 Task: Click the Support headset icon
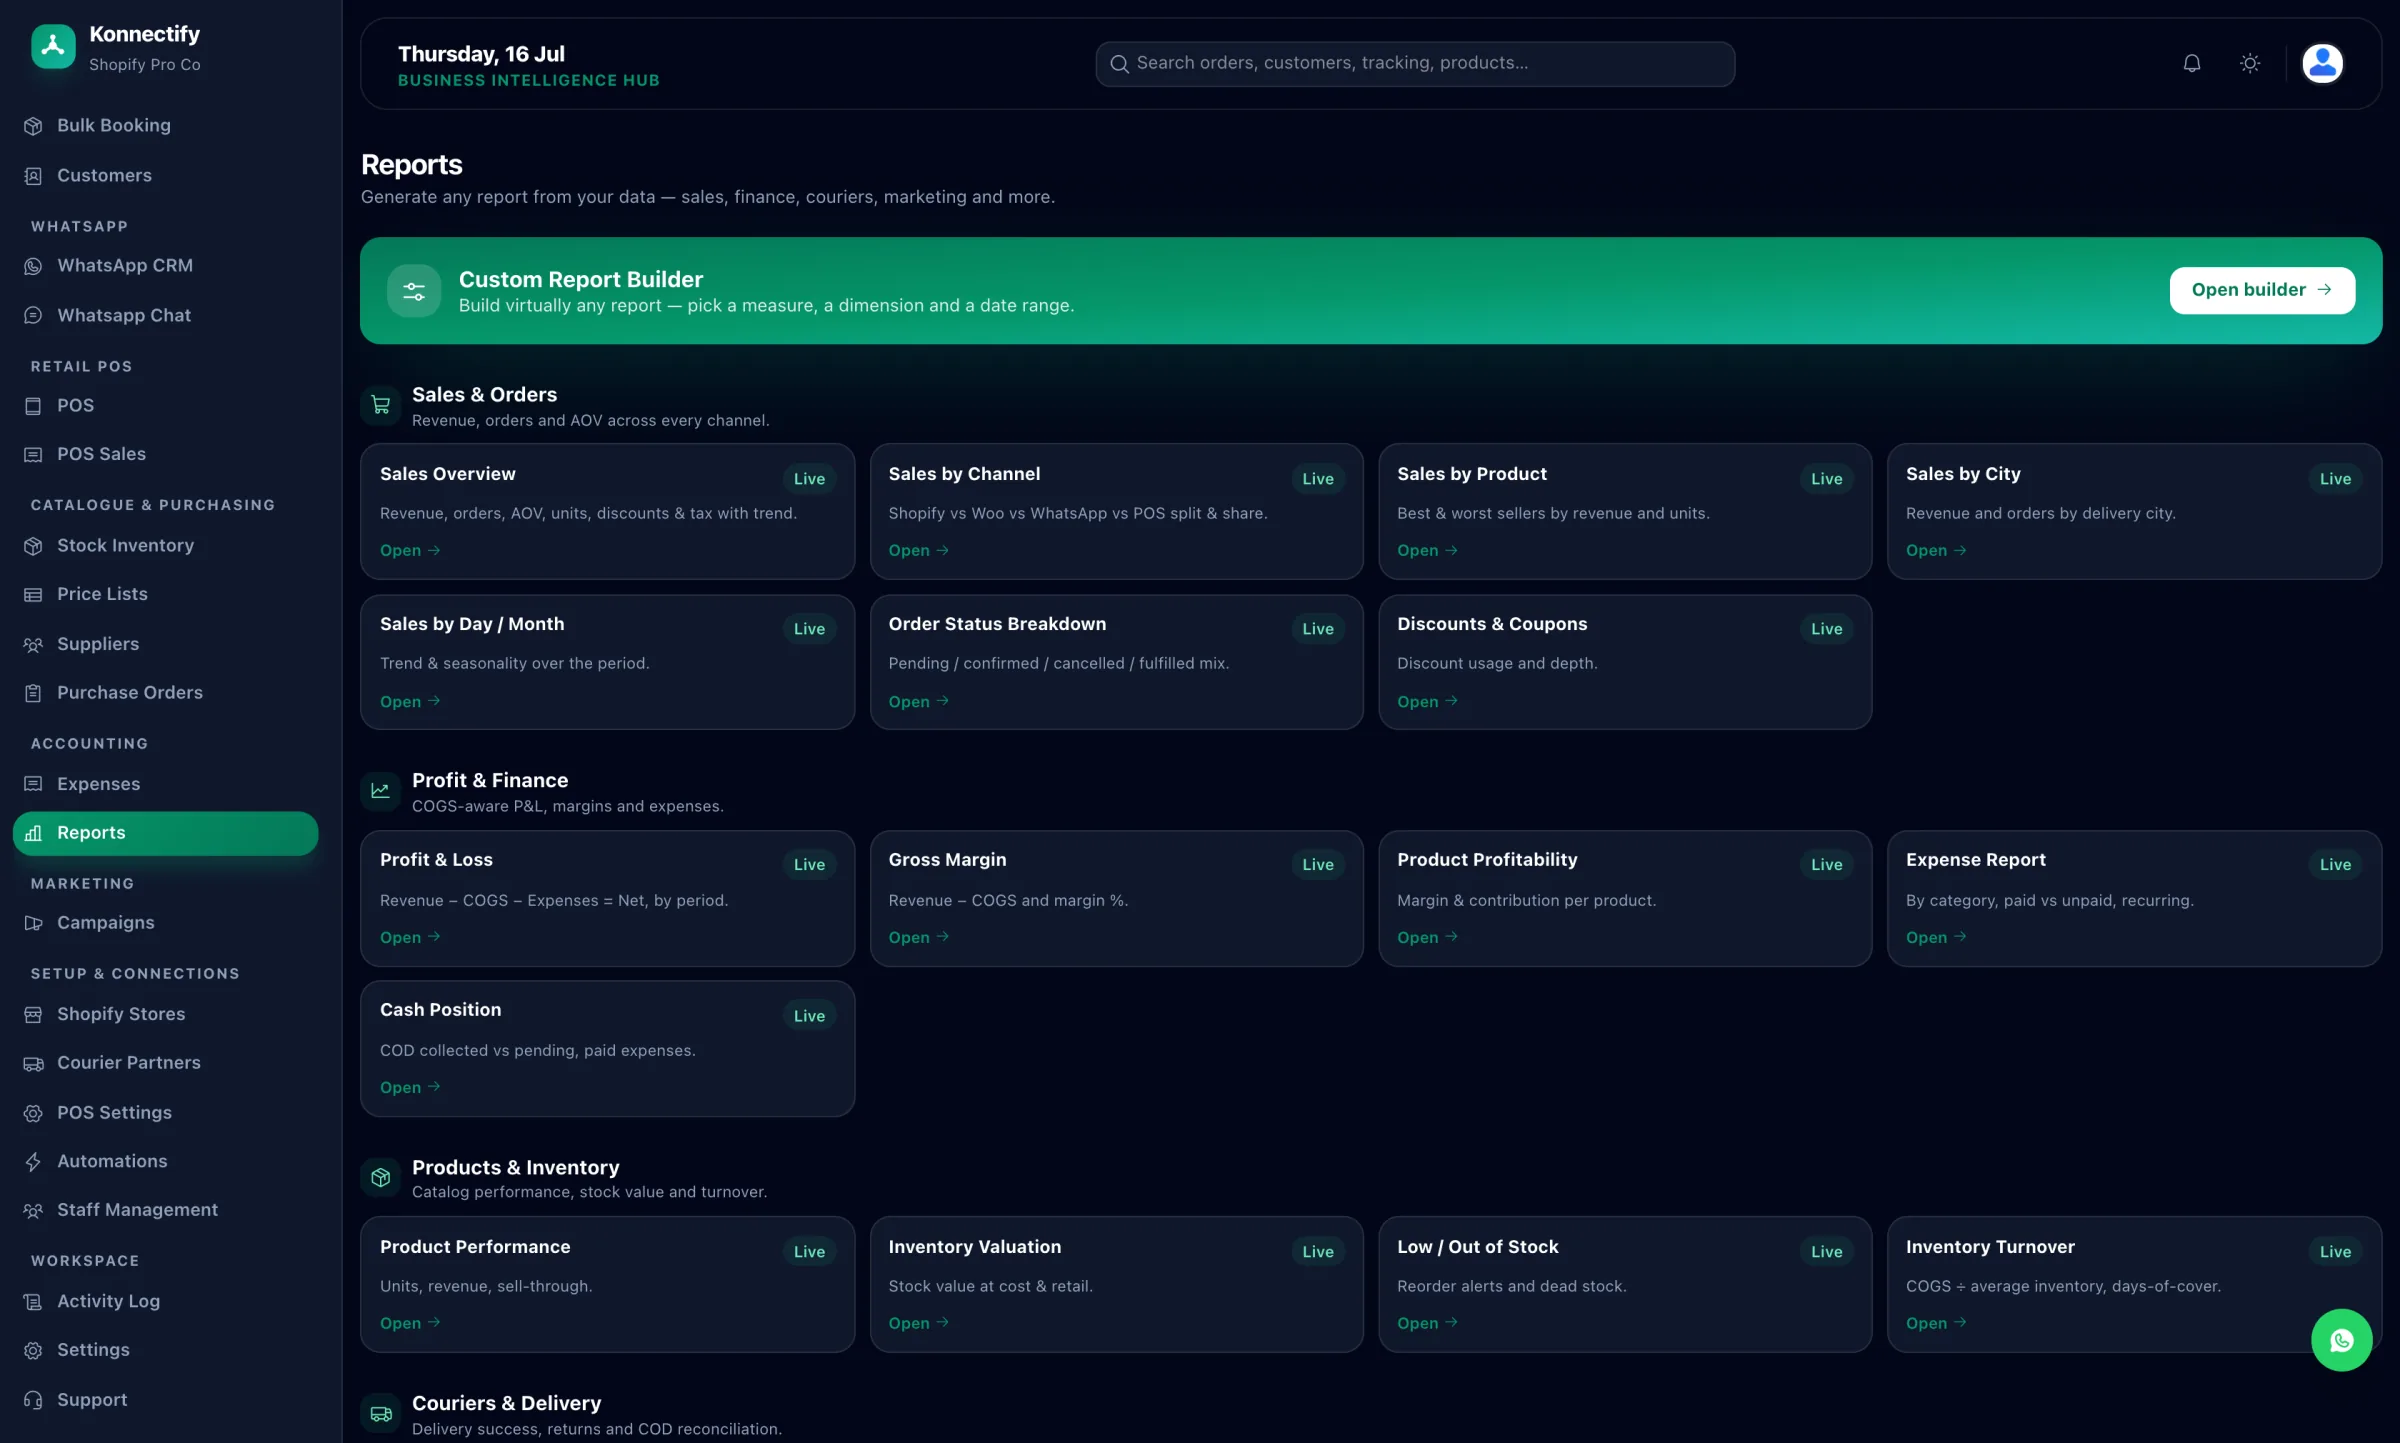tap(33, 1400)
